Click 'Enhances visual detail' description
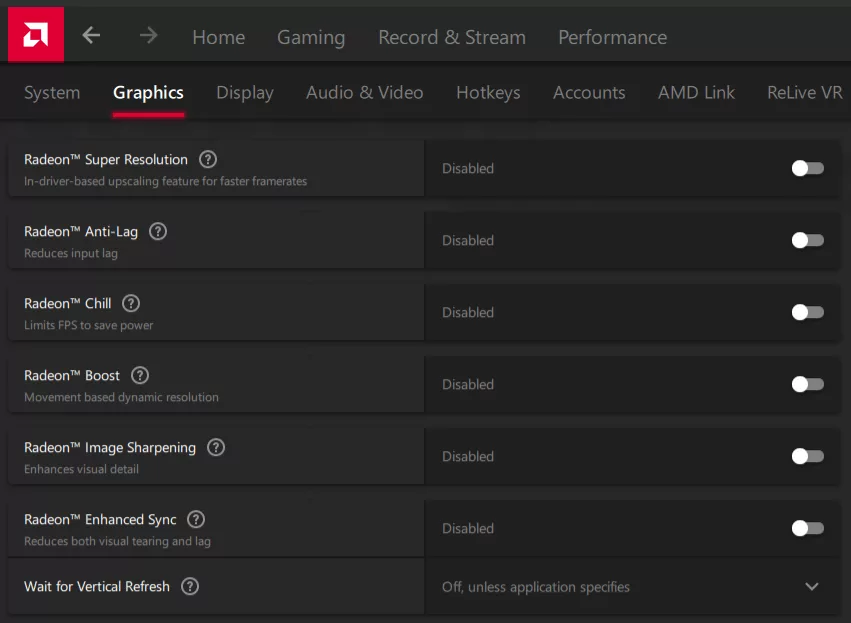851x623 pixels. coord(81,469)
